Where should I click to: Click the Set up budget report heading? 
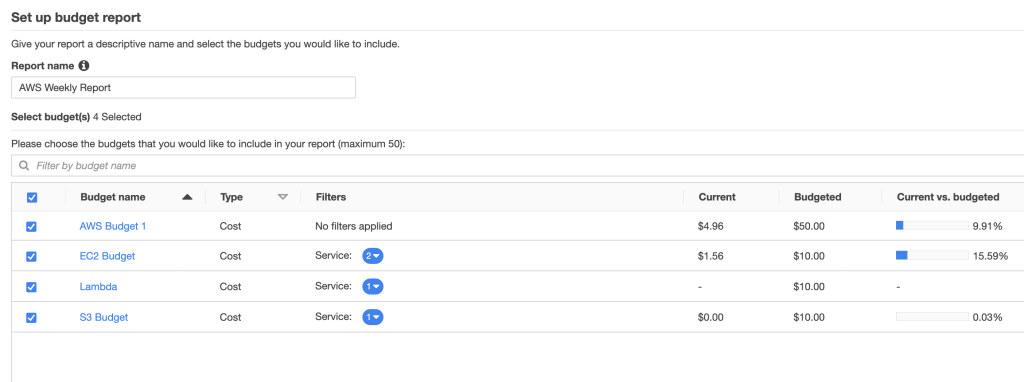point(76,18)
